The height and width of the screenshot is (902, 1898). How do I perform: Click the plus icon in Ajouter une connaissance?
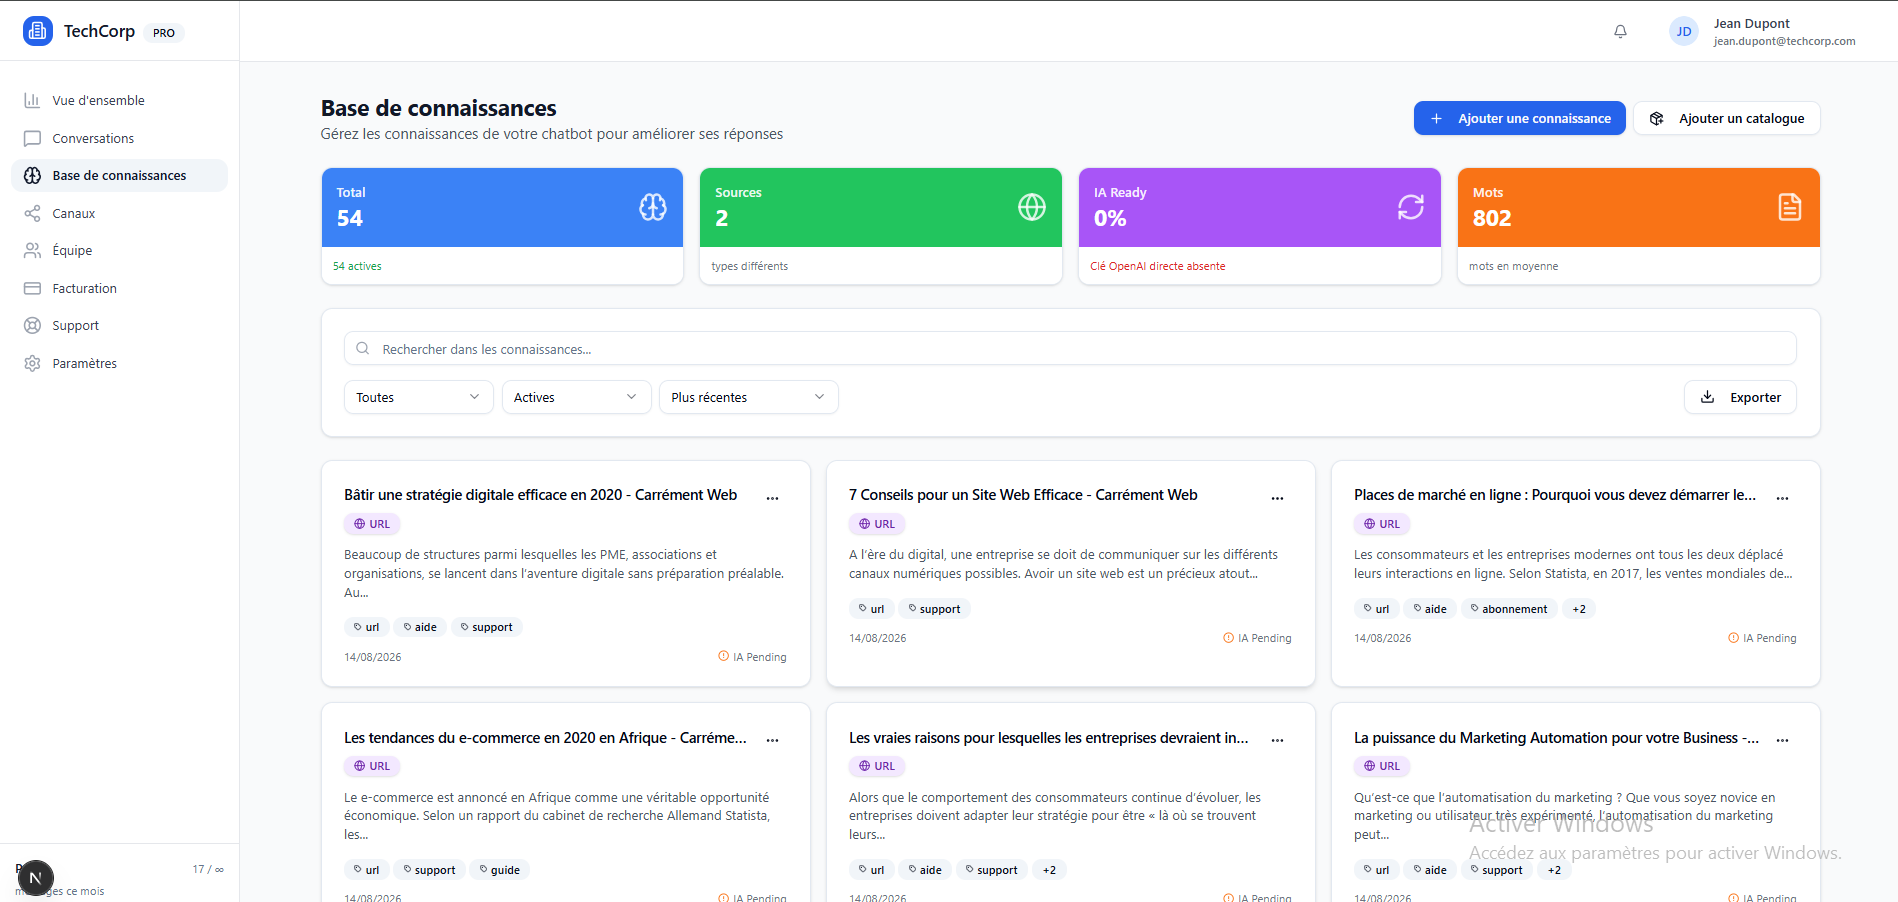tap(1436, 118)
